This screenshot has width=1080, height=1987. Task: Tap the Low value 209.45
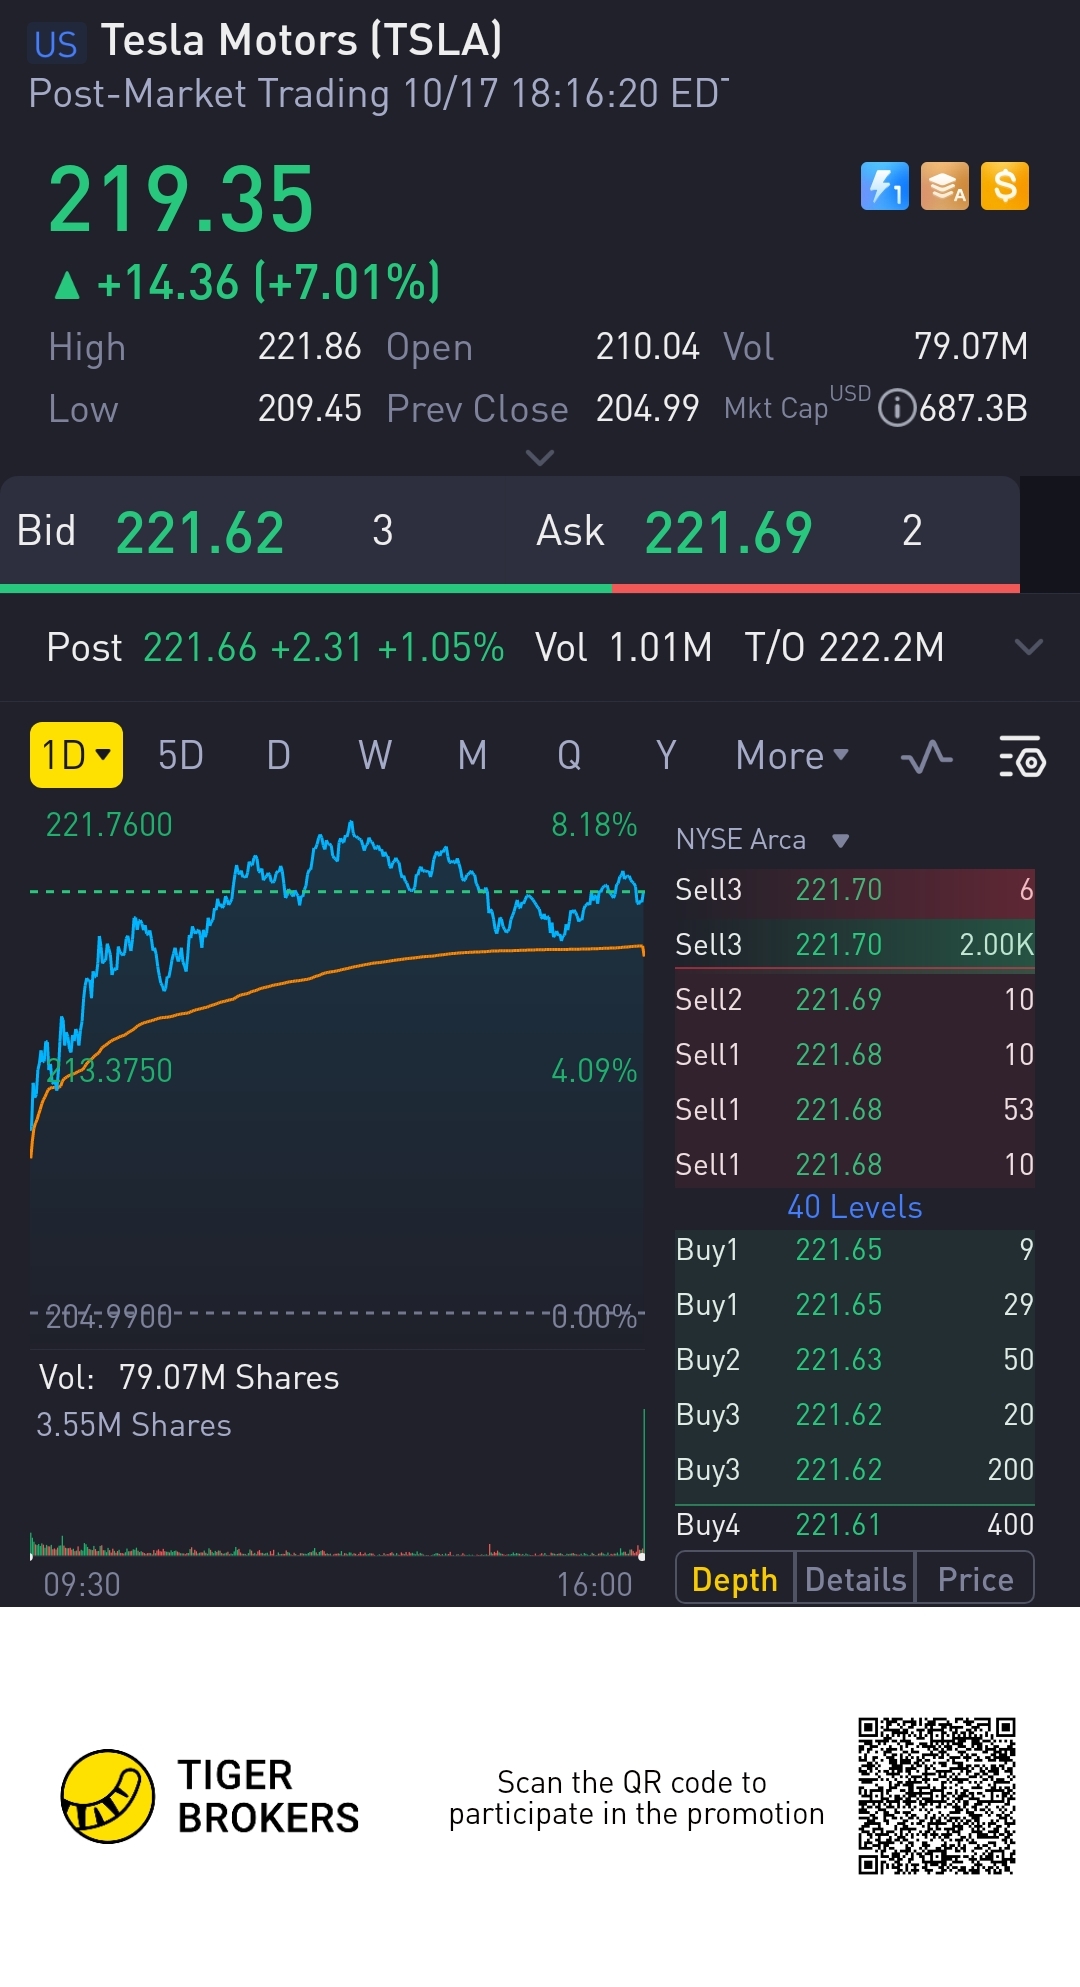(x=309, y=408)
